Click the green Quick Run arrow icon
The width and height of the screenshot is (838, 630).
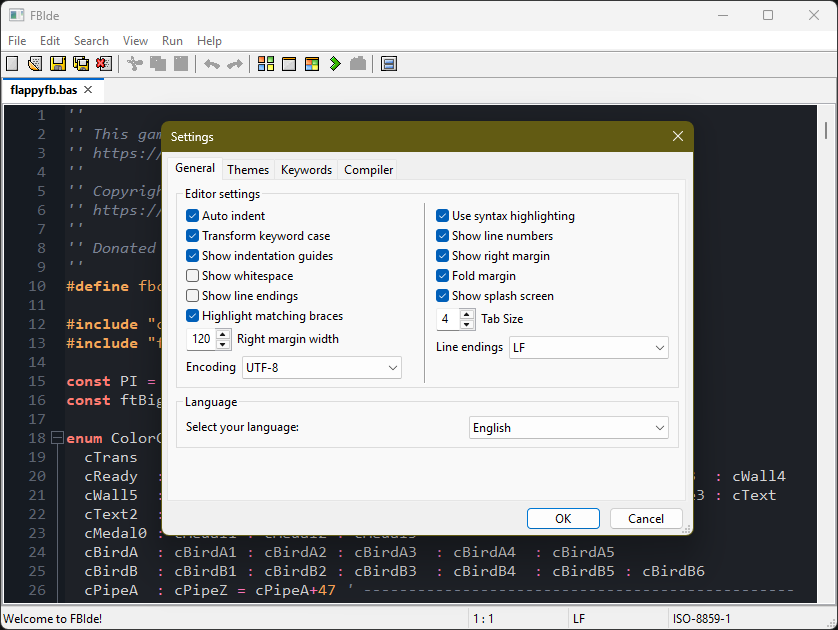(x=335, y=64)
